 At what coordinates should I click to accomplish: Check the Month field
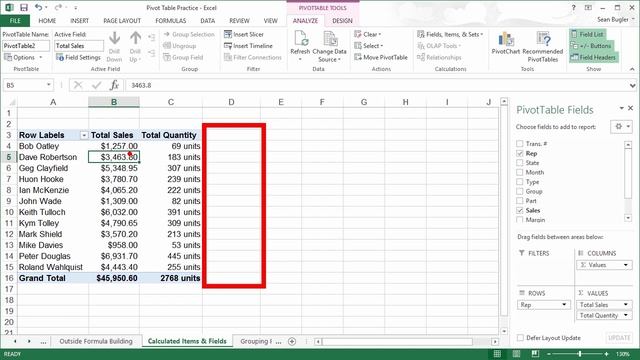[520, 172]
